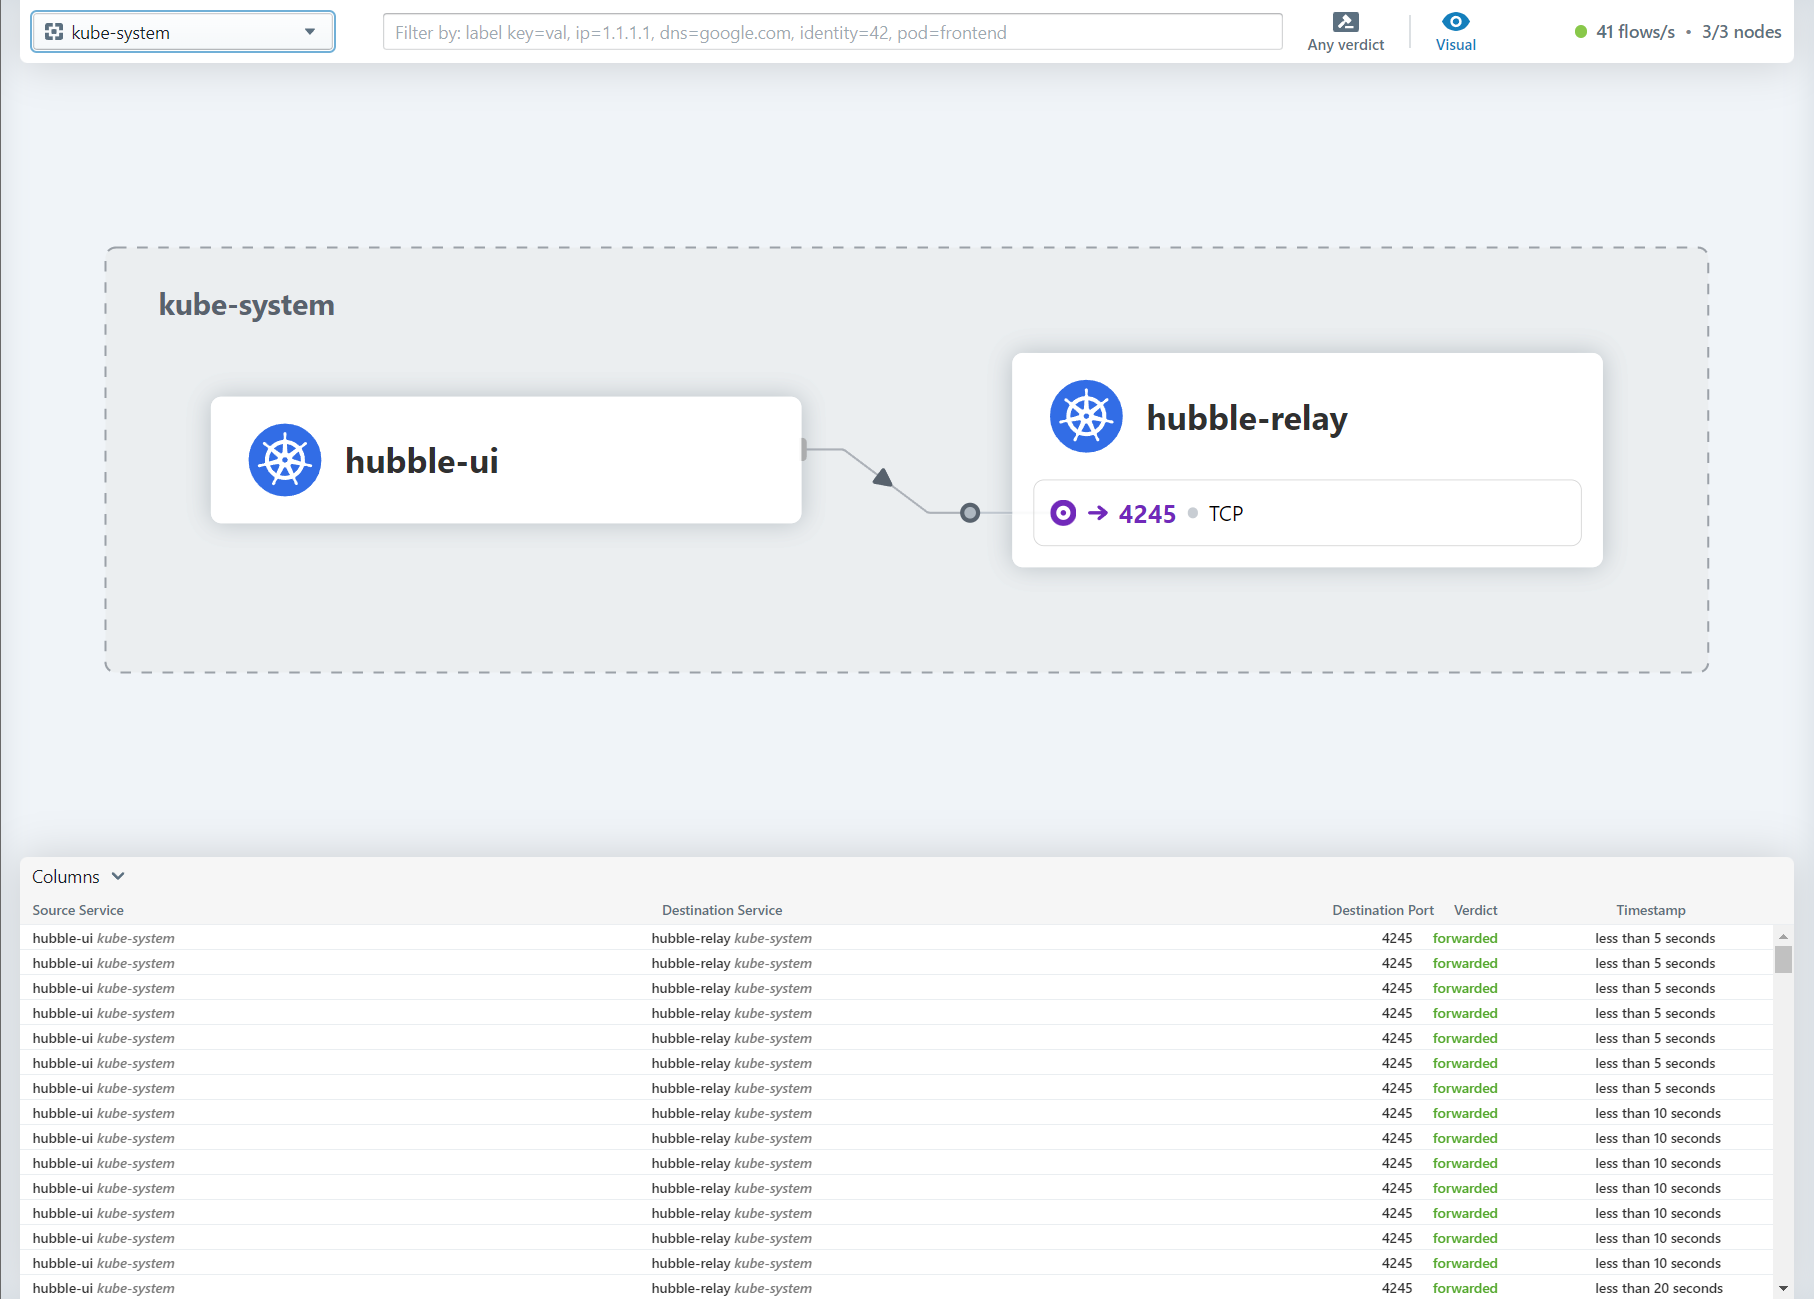
Task: Click the hubble-relay Kubernetes icon
Action: click(x=1086, y=416)
